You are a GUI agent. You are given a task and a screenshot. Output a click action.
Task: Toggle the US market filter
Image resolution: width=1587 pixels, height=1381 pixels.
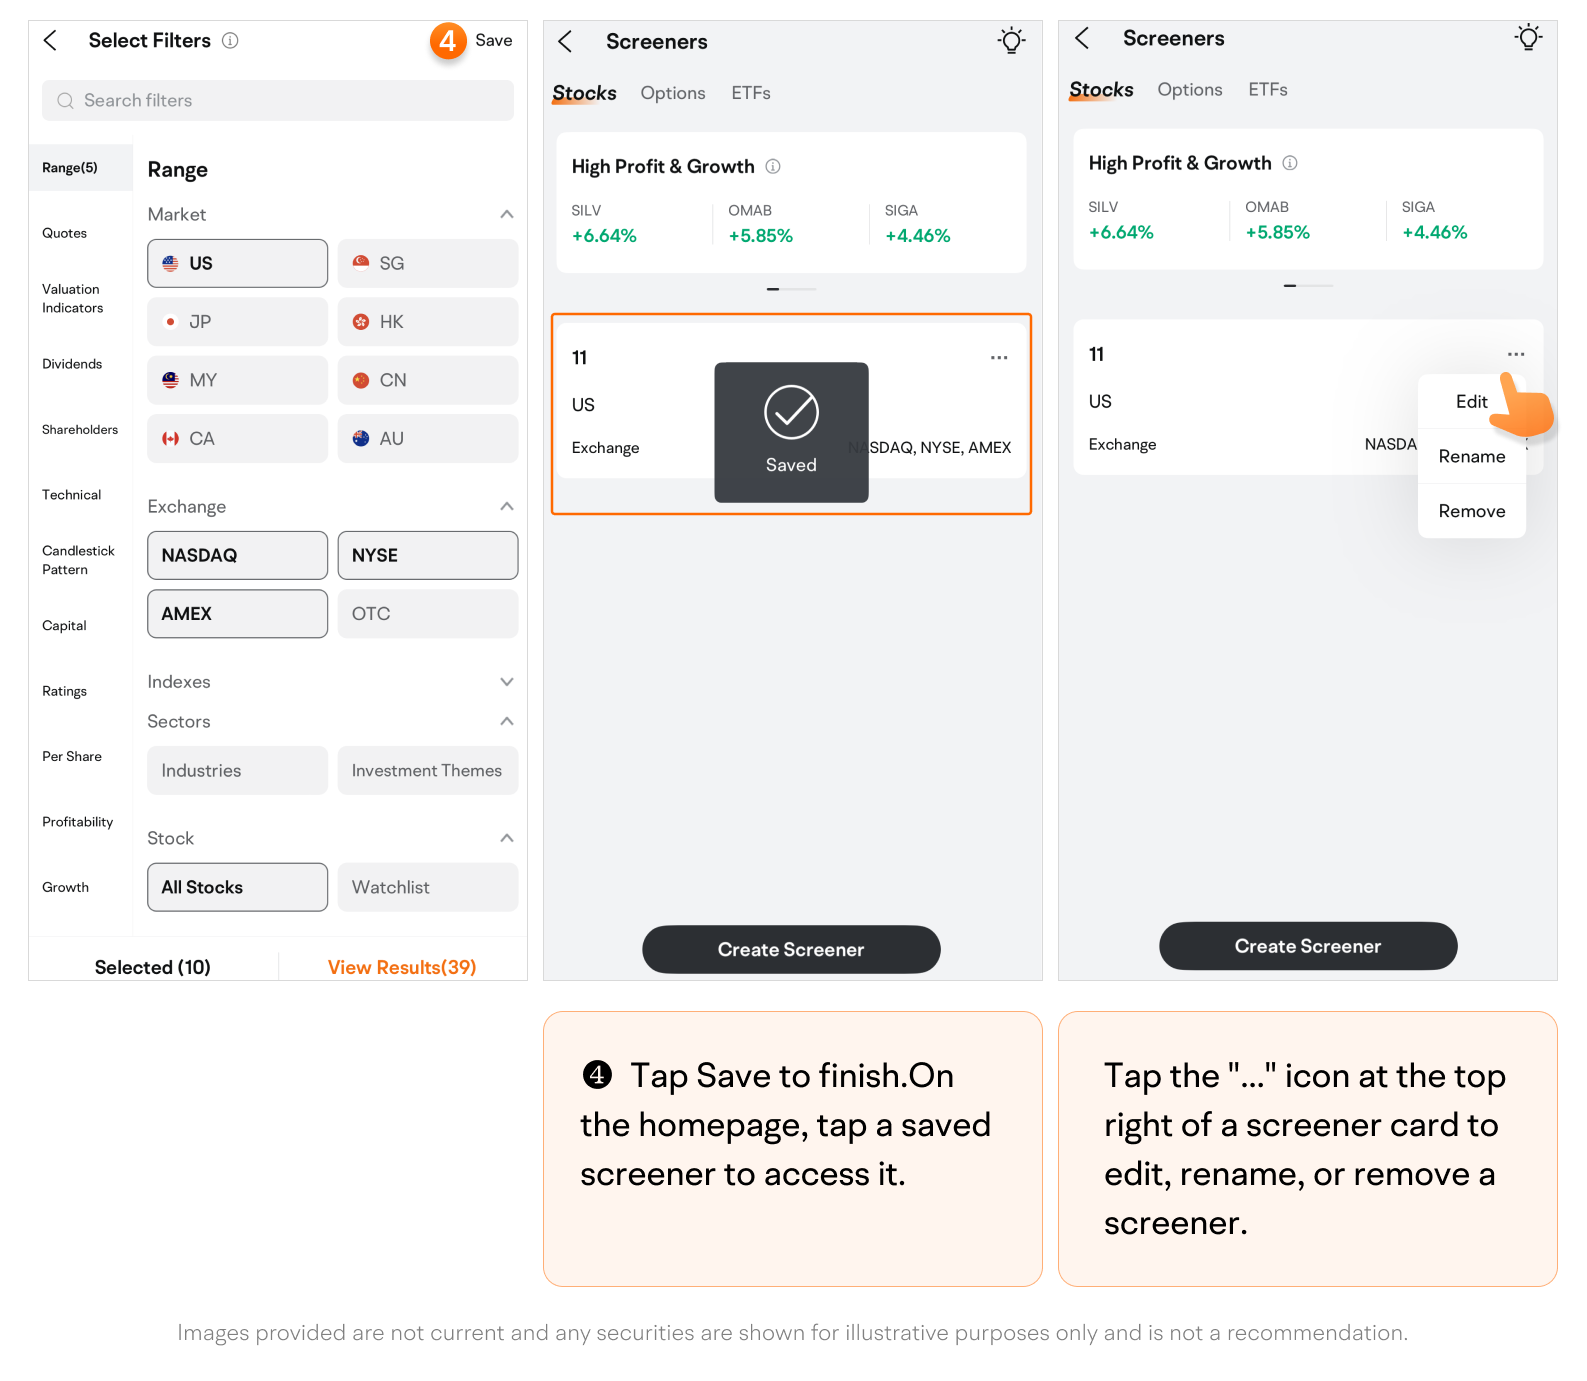coord(237,263)
